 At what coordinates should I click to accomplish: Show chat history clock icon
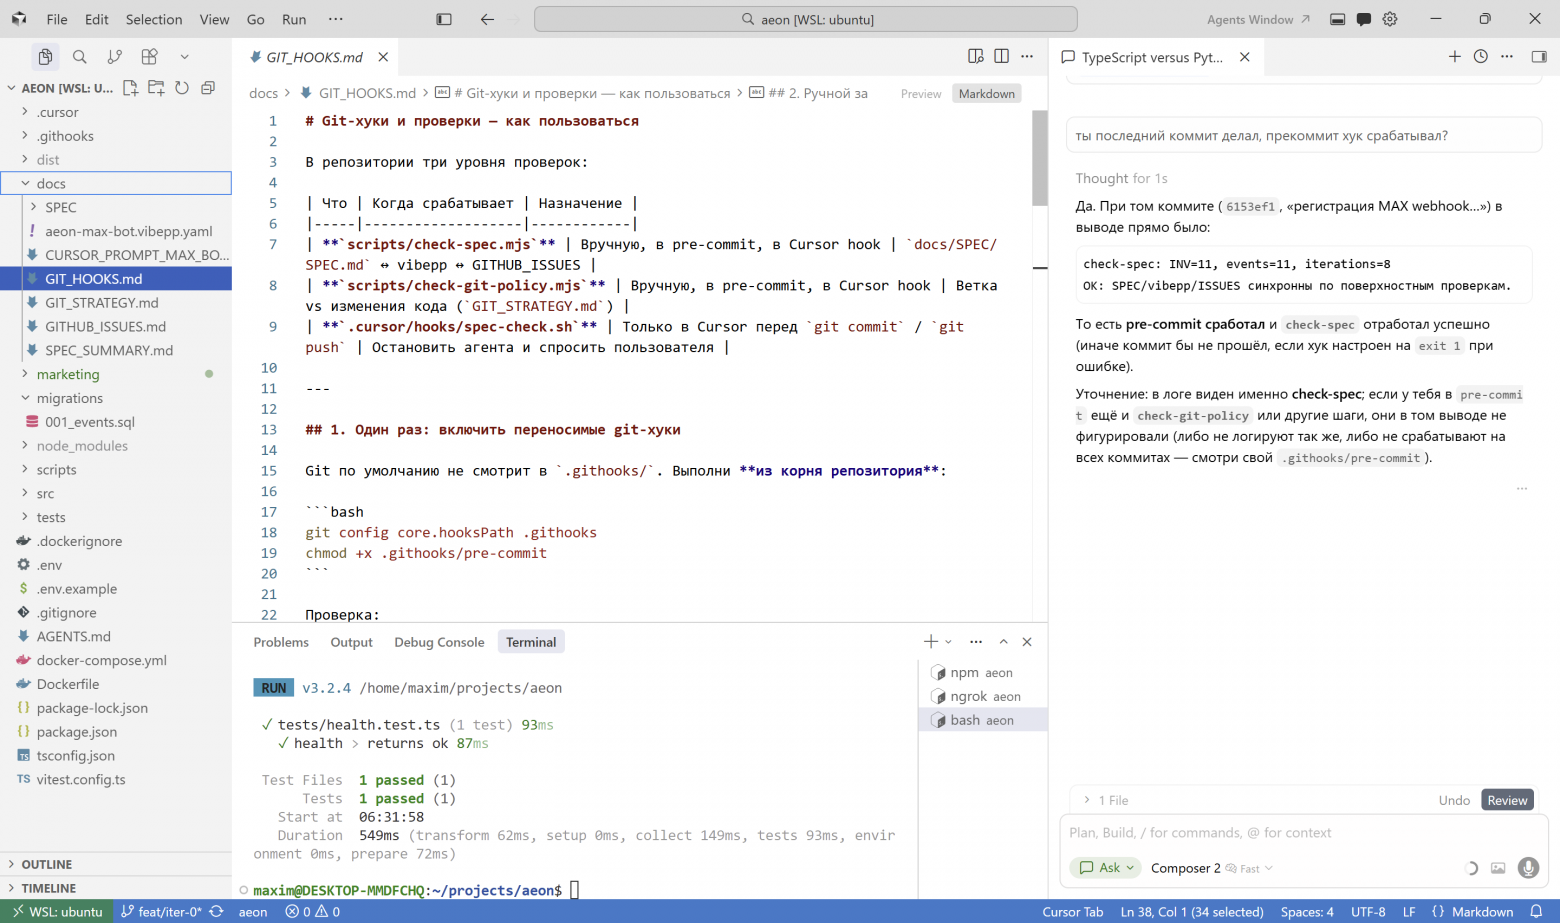click(1481, 57)
